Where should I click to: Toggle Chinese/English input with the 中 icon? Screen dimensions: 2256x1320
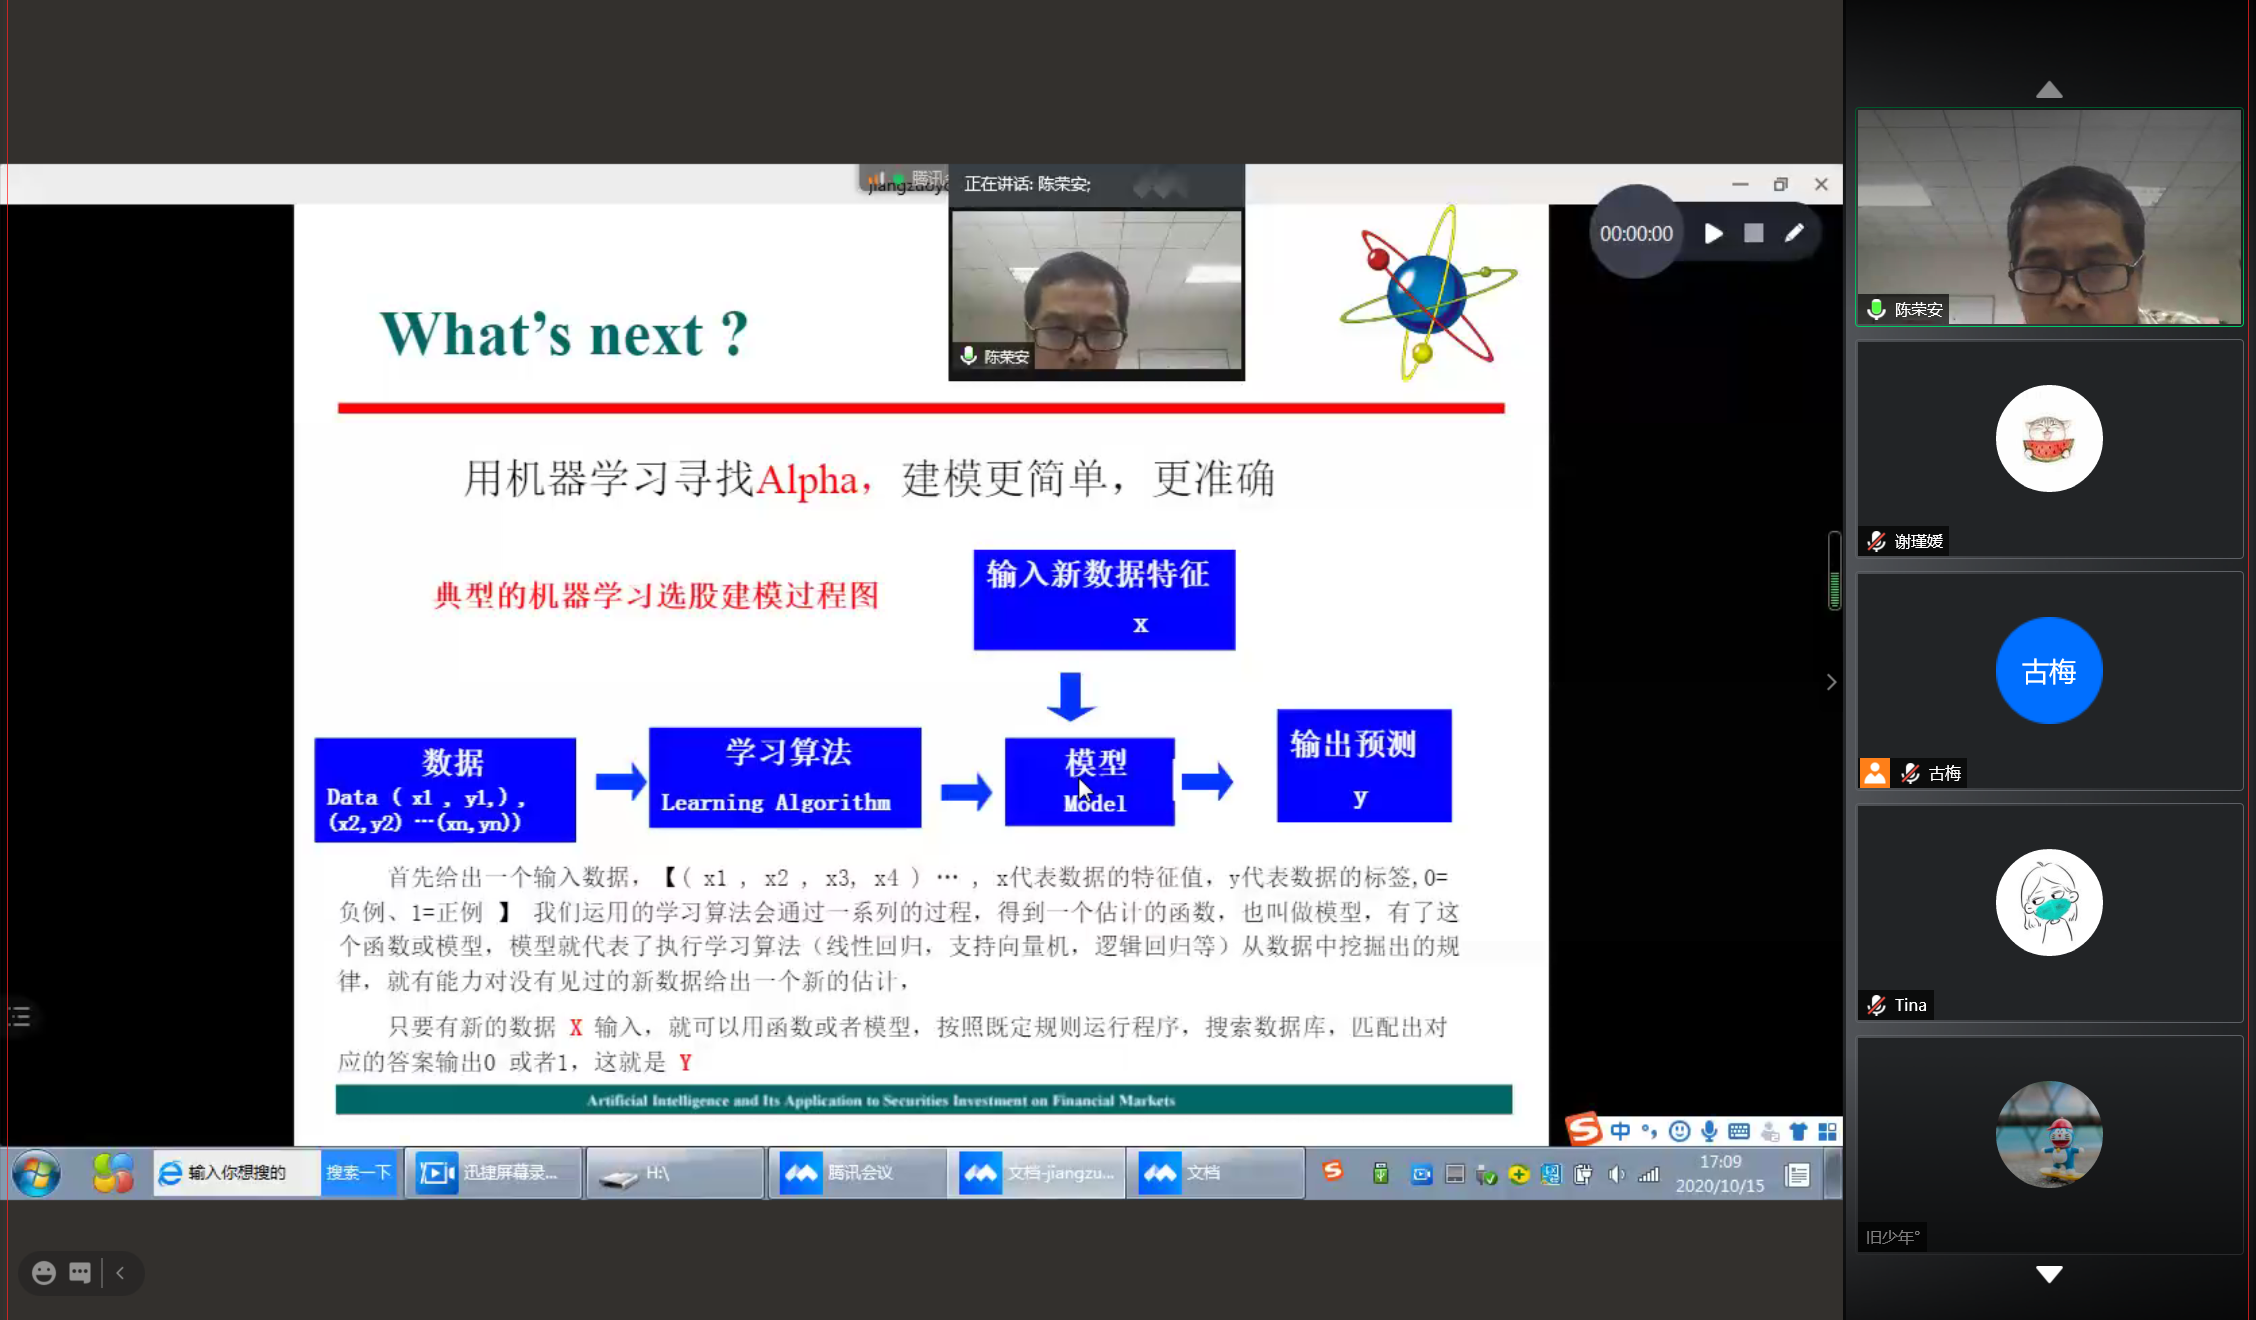pos(1620,1131)
